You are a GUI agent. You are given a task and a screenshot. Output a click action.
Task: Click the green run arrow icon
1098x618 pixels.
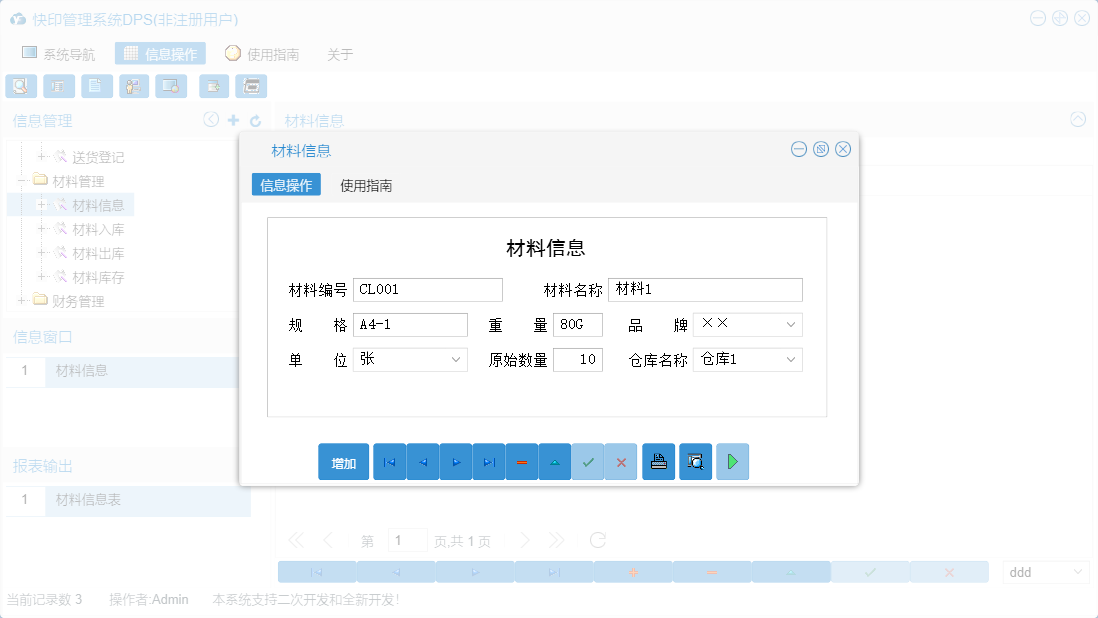tap(732, 461)
